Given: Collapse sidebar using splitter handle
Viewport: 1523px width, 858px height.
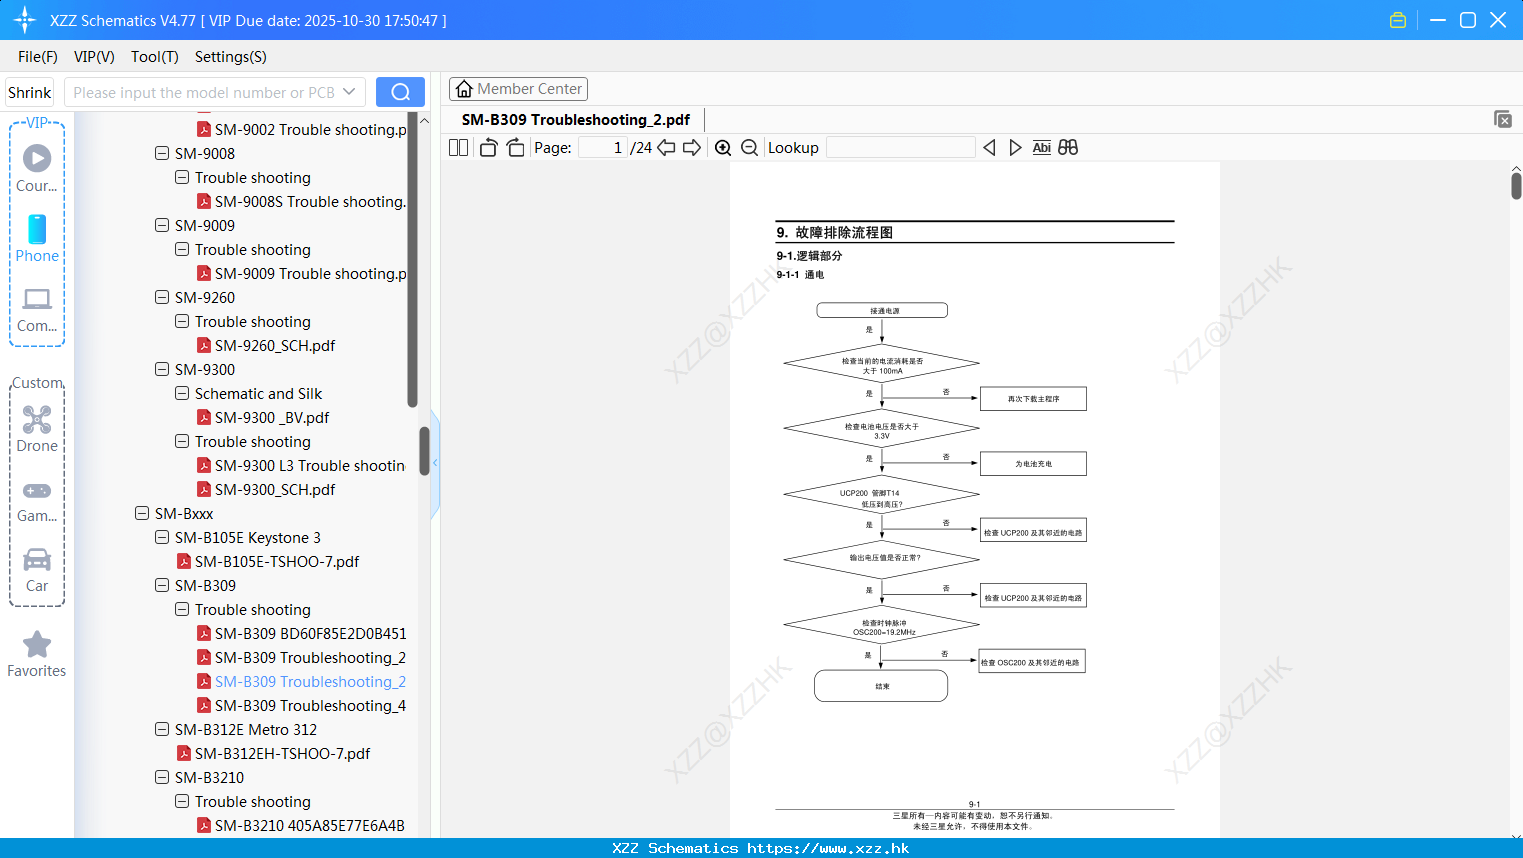Looking at the screenshot, I should 435,464.
